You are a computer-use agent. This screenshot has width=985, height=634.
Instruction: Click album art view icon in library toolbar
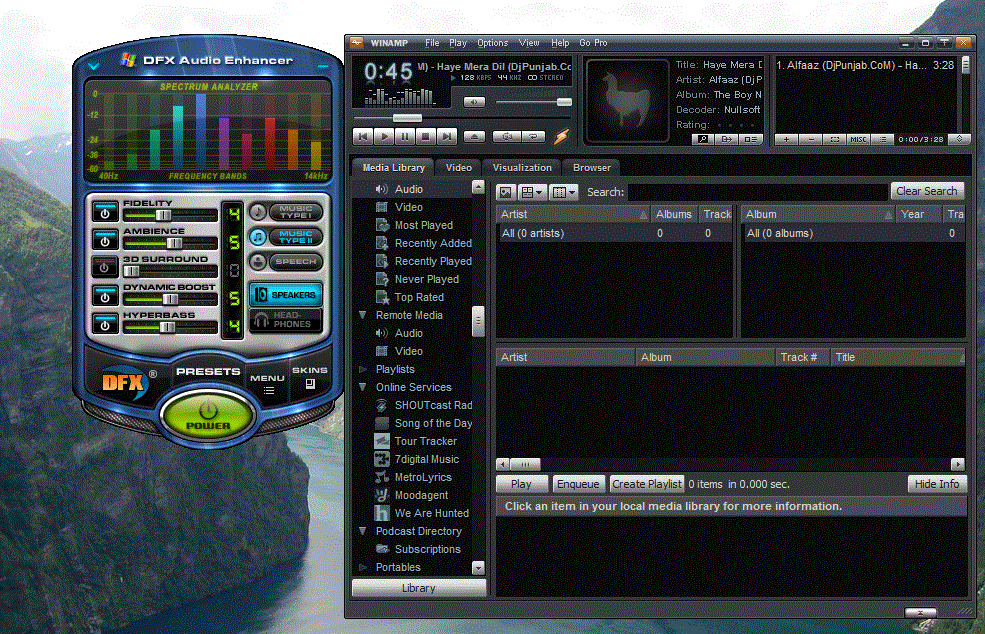506,192
